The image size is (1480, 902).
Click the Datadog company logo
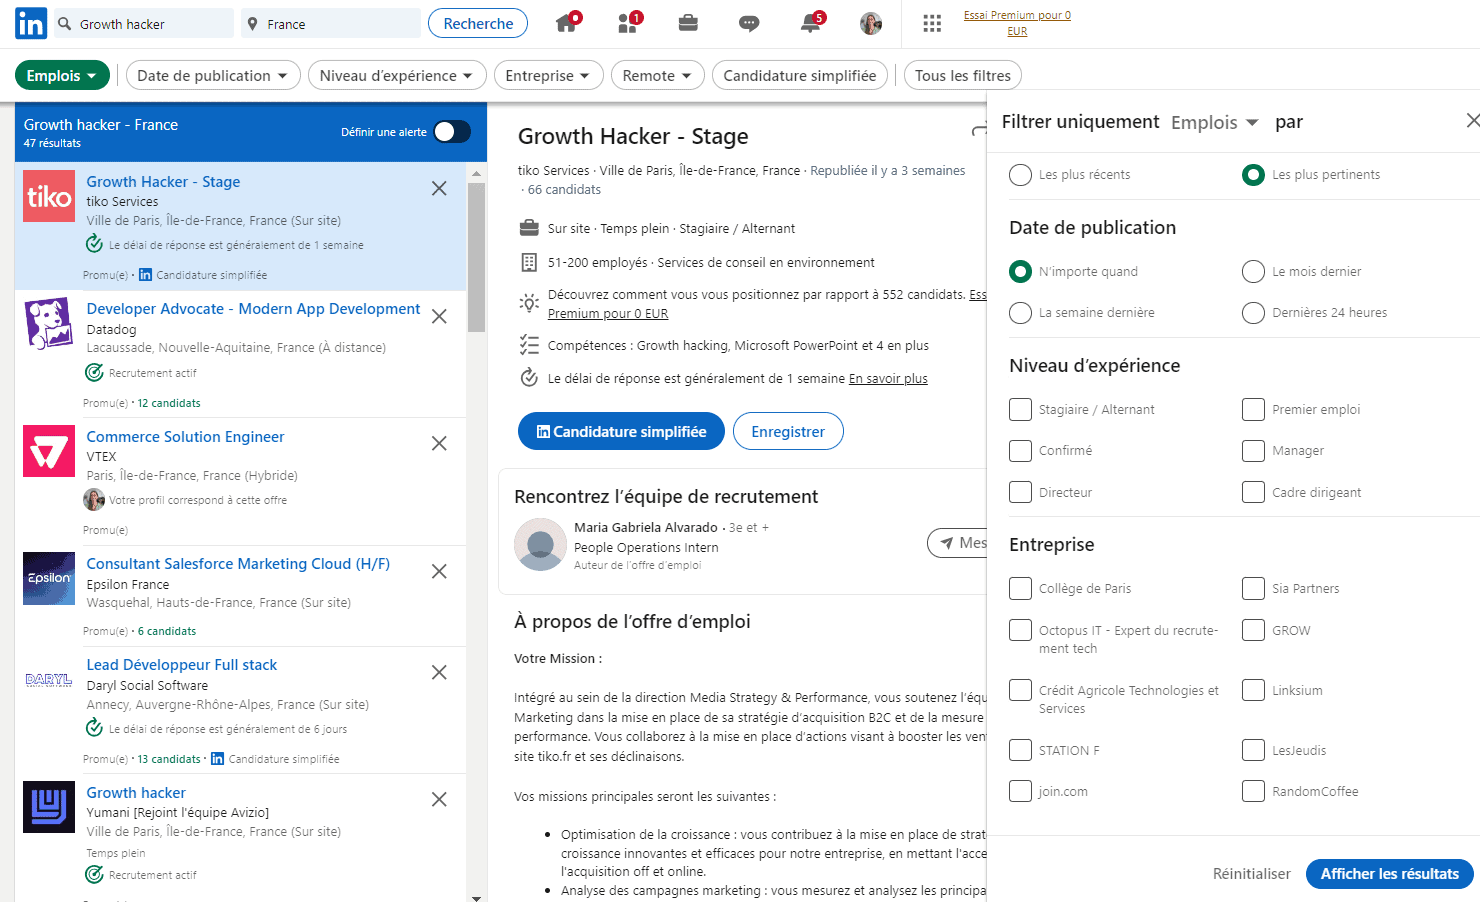[49, 323]
